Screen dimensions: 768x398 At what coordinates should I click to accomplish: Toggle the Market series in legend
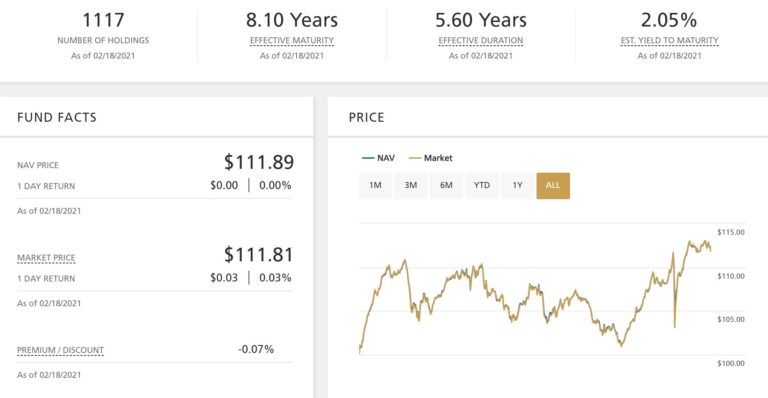438,158
